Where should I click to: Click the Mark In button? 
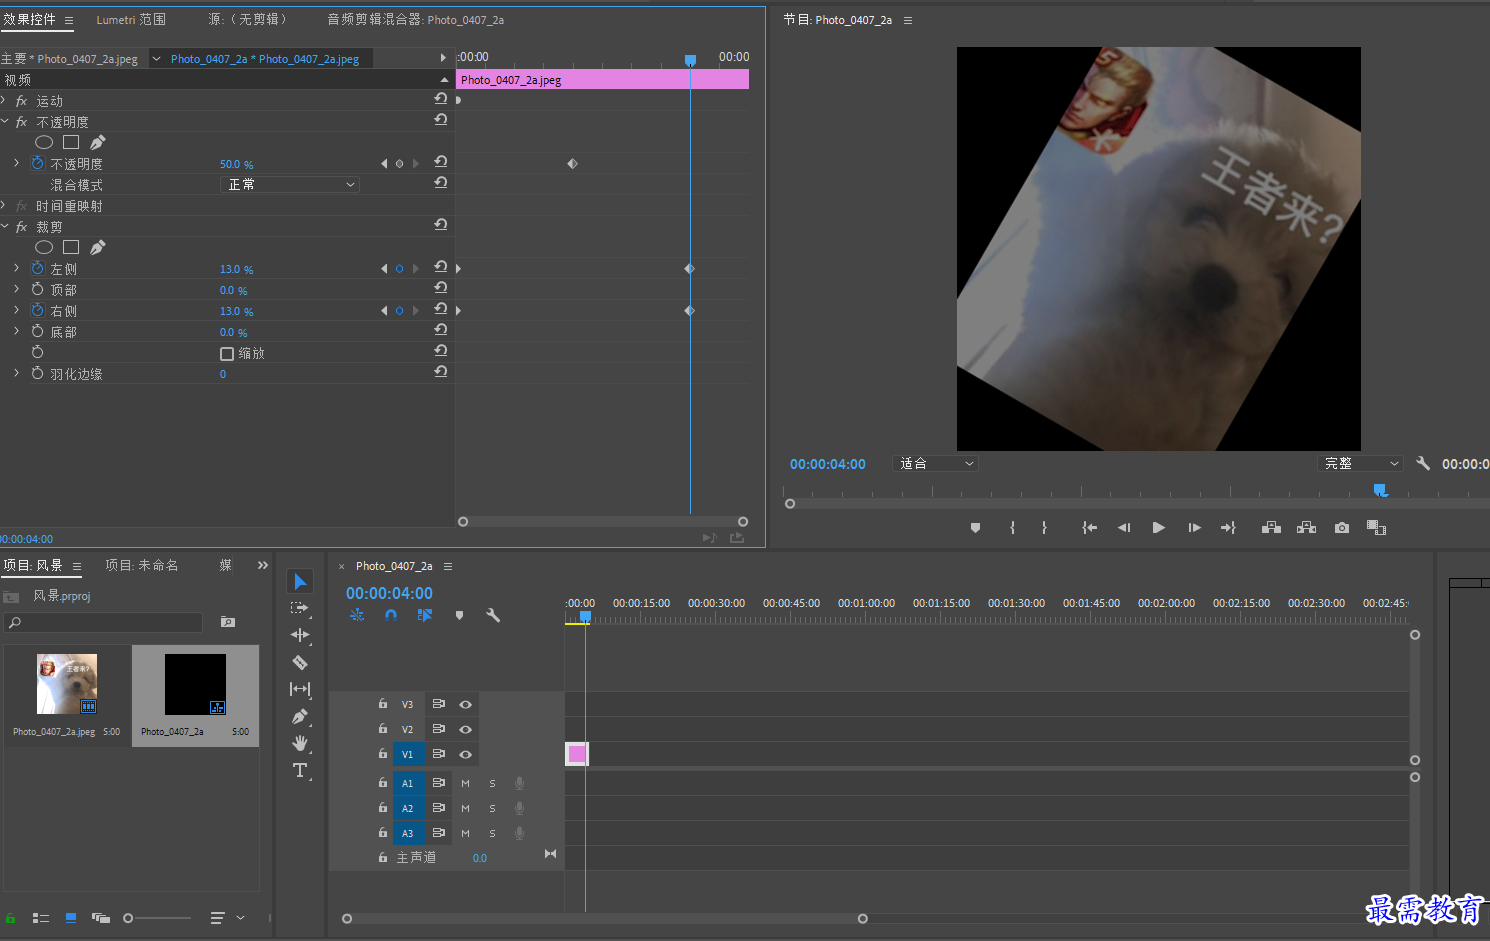pos(1012,528)
